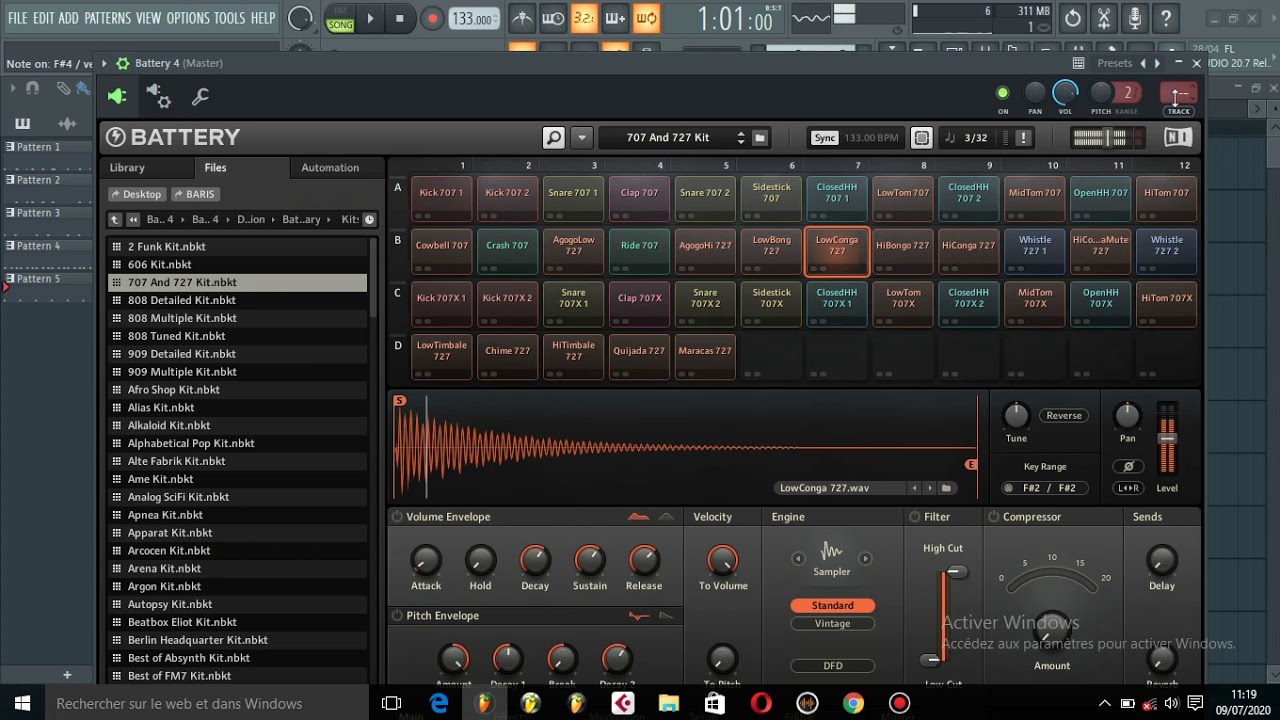This screenshot has width=1280, height=720.
Task: Toggle the loop recording icon
Action: pos(646,18)
